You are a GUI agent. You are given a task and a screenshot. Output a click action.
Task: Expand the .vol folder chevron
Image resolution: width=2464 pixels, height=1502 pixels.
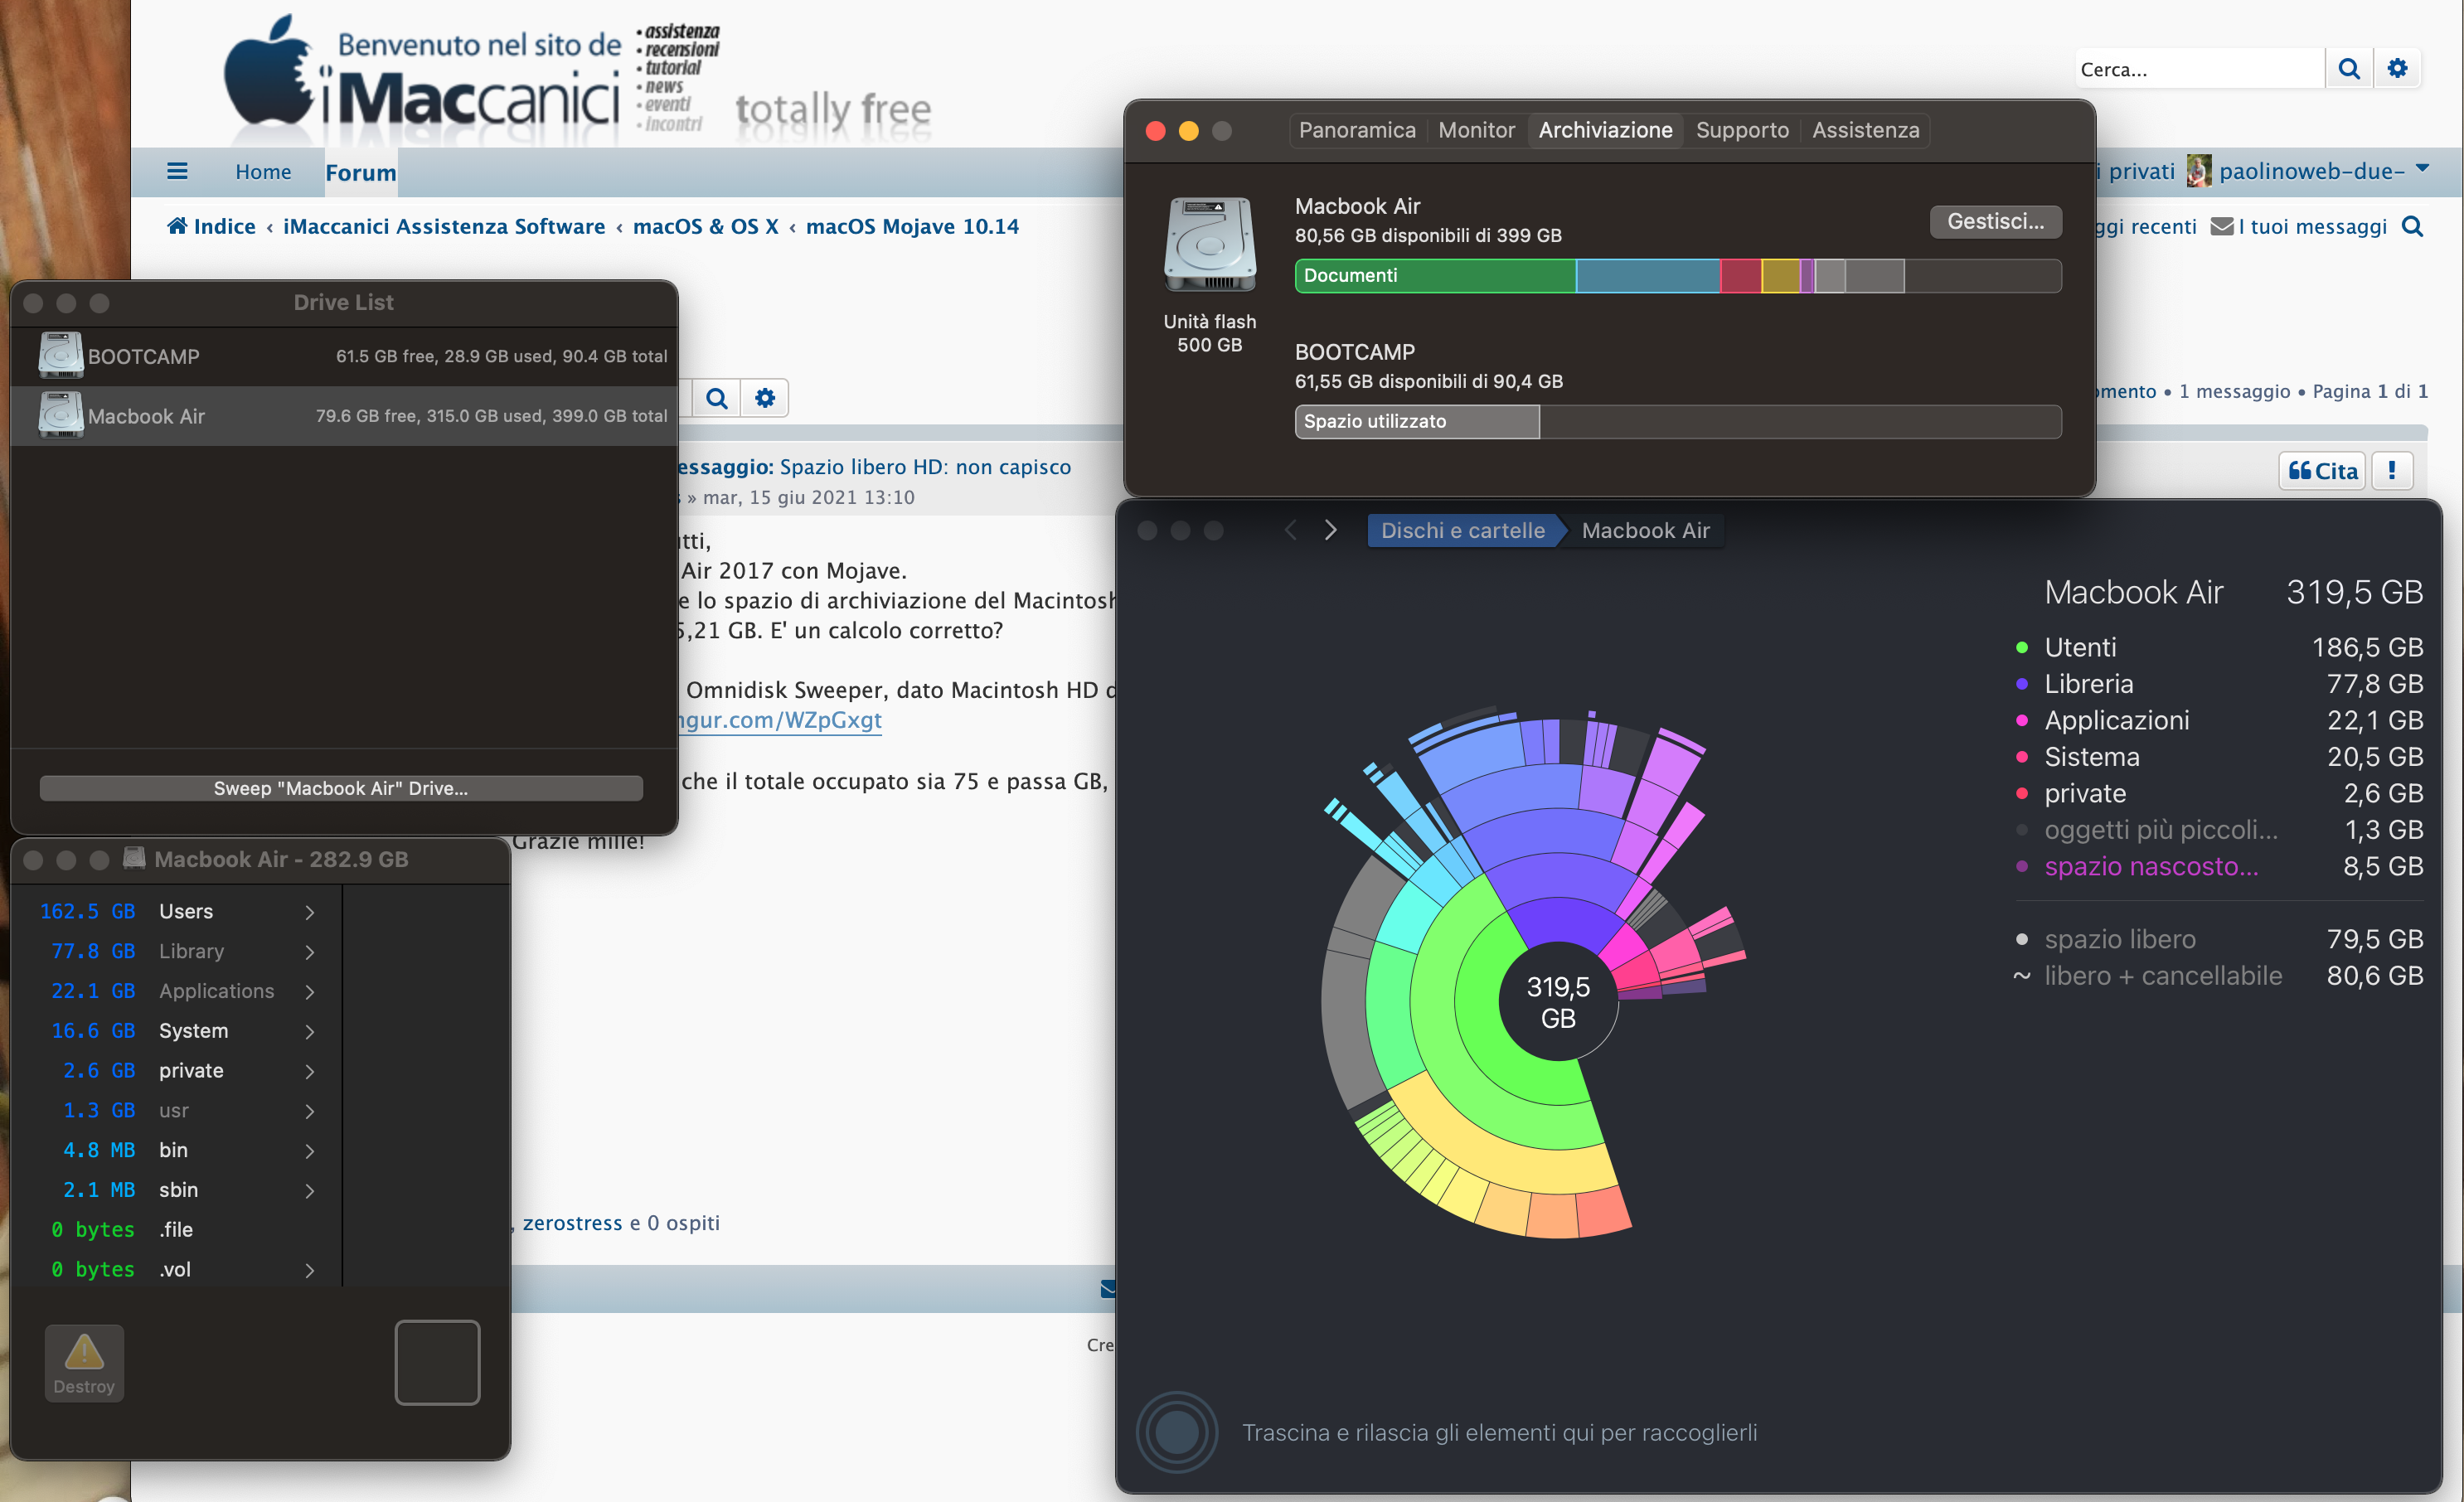[310, 1270]
